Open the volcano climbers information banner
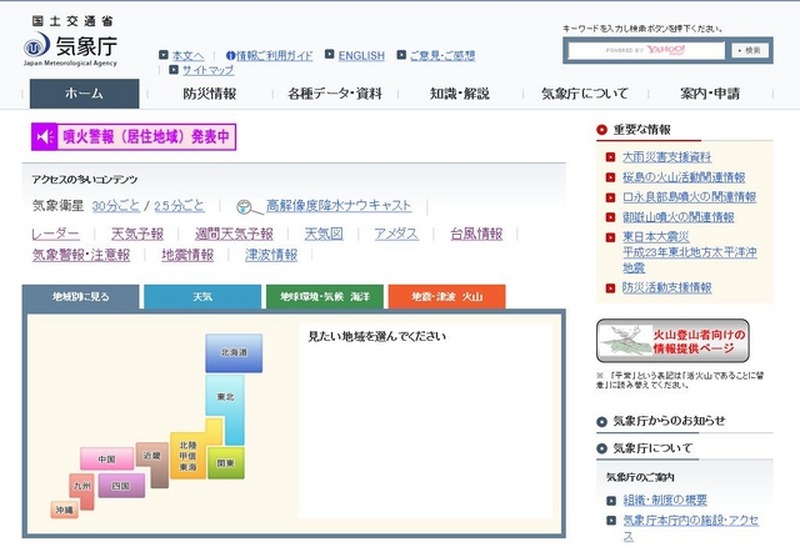The width and height of the screenshot is (800, 547). (x=672, y=341)
